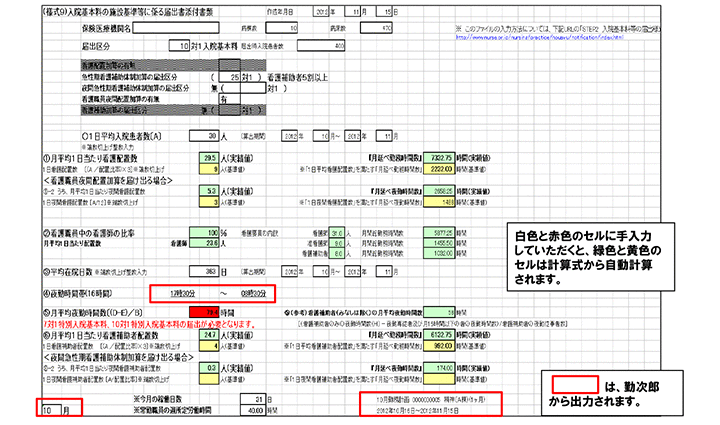Select green cell 174.00 月延べ夜勤時間数
720x425 pixels.
439,368
